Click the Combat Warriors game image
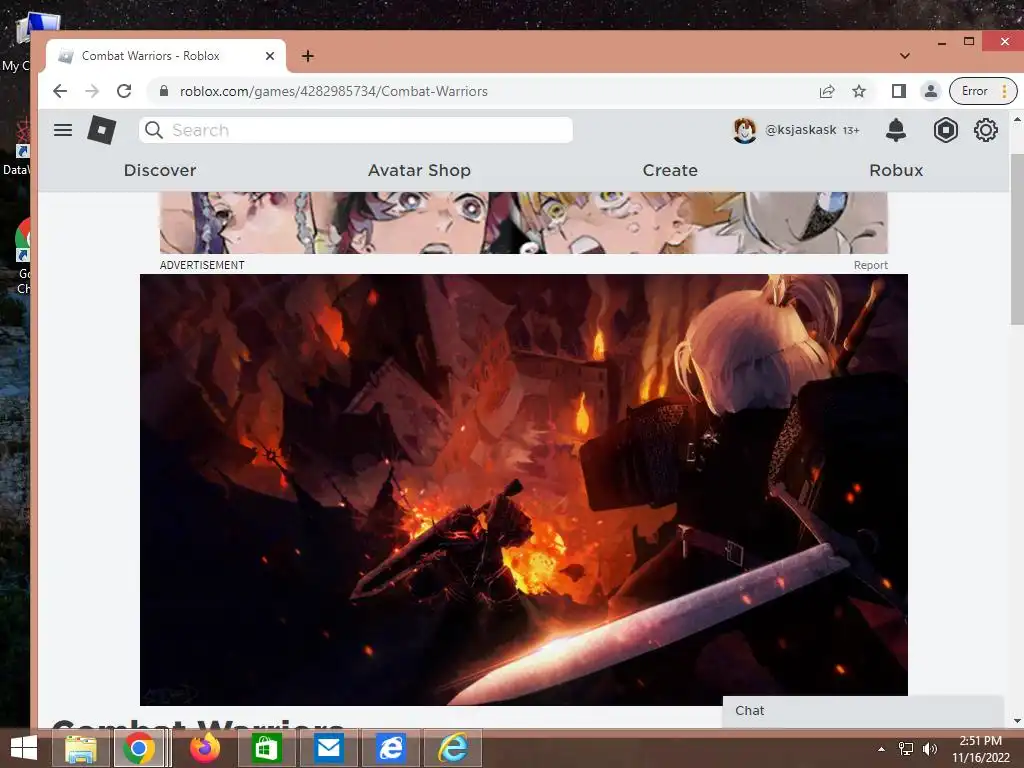Image resolution: width=1024 pixels, height=768 pixels. point(524,490)
